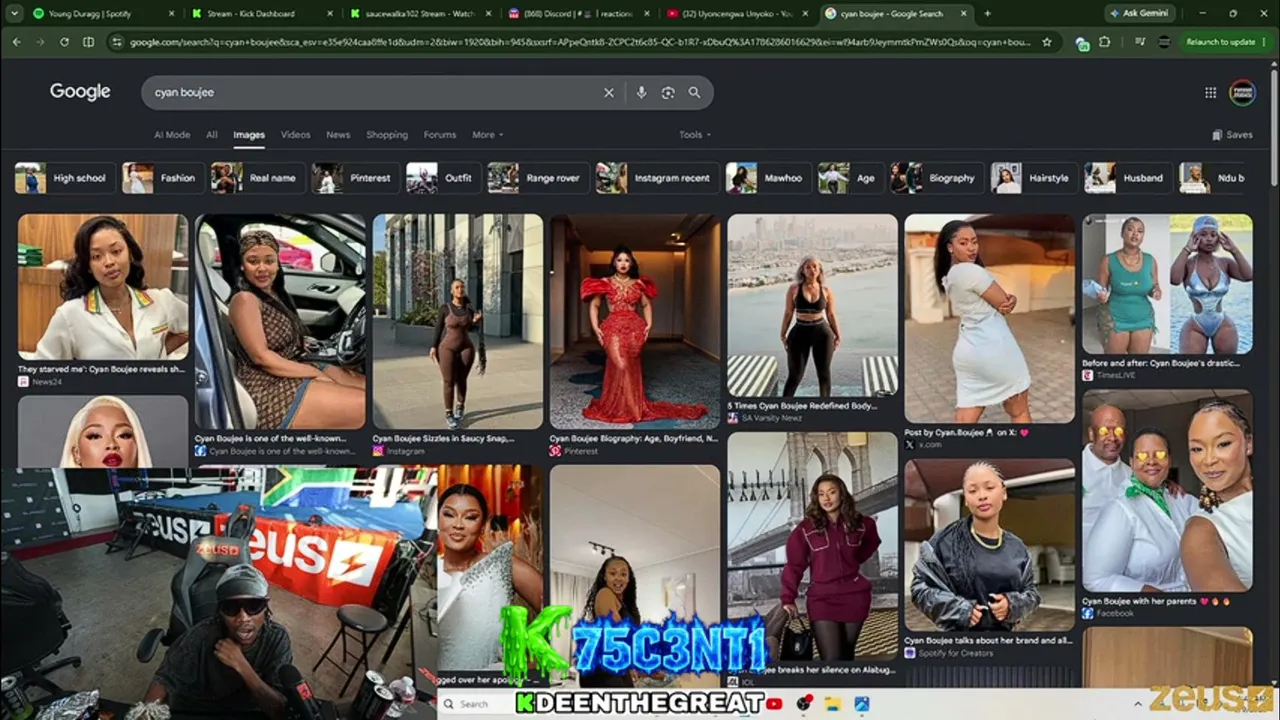Open the Google account profile avatar
1280x720 pixels.
pyautogui.click(x=1242, y=92)
